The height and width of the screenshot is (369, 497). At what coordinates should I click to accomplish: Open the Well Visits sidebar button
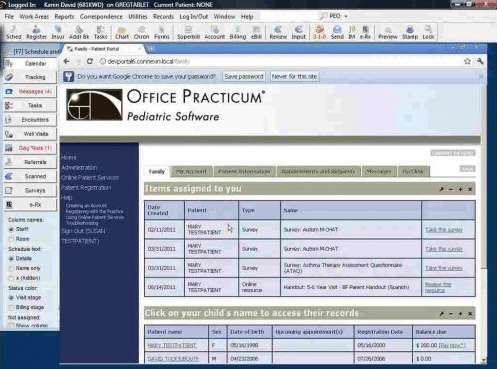(x=30, y=134)
